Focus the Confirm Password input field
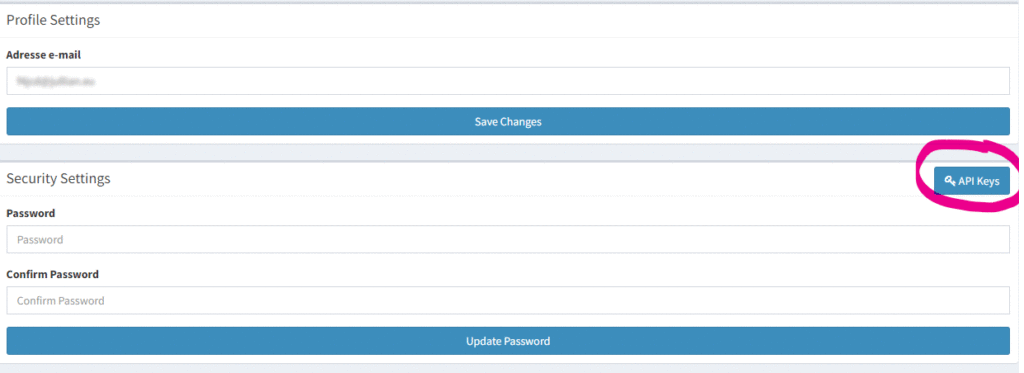 (508, 300)
